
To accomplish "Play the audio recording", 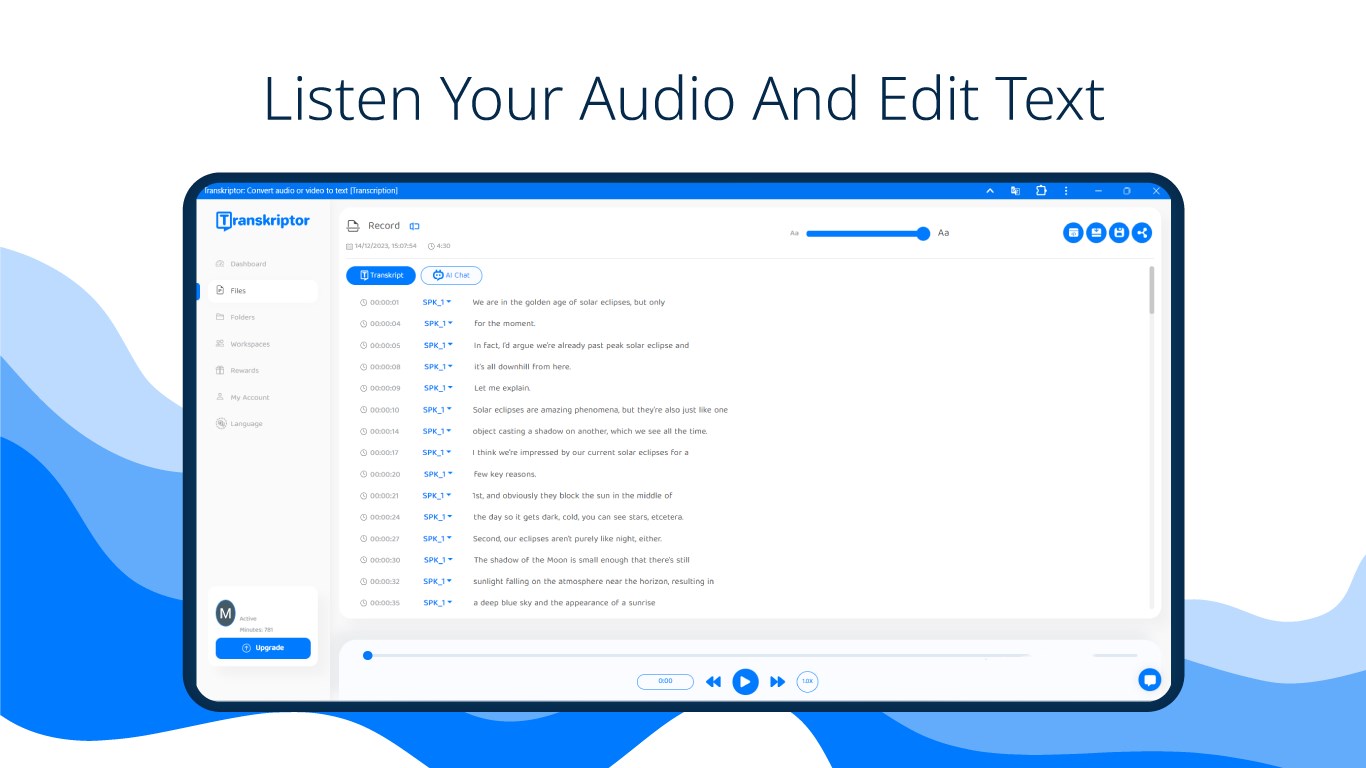I will click(745, 682).
